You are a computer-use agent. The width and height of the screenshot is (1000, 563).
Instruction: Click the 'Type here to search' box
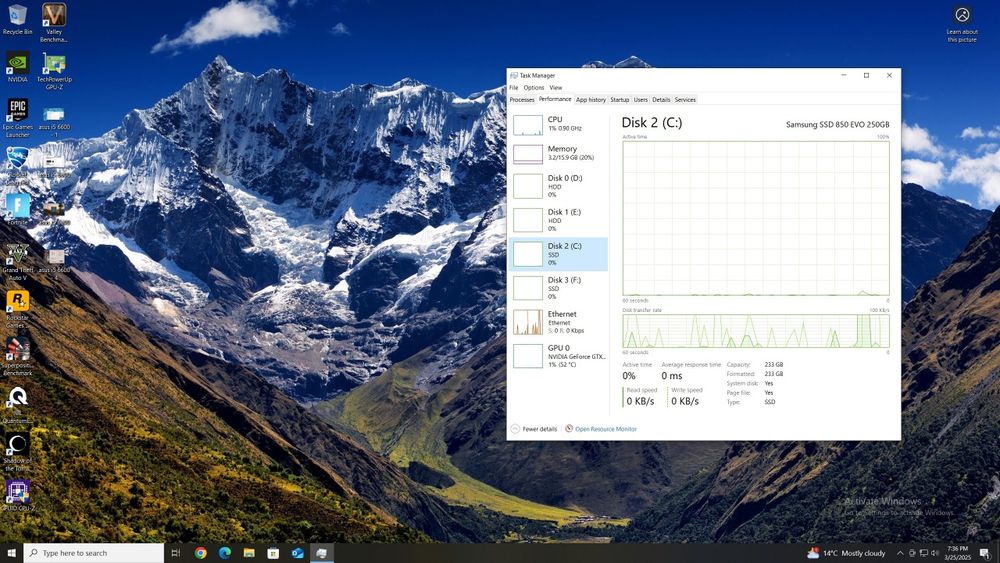(94, 553)
